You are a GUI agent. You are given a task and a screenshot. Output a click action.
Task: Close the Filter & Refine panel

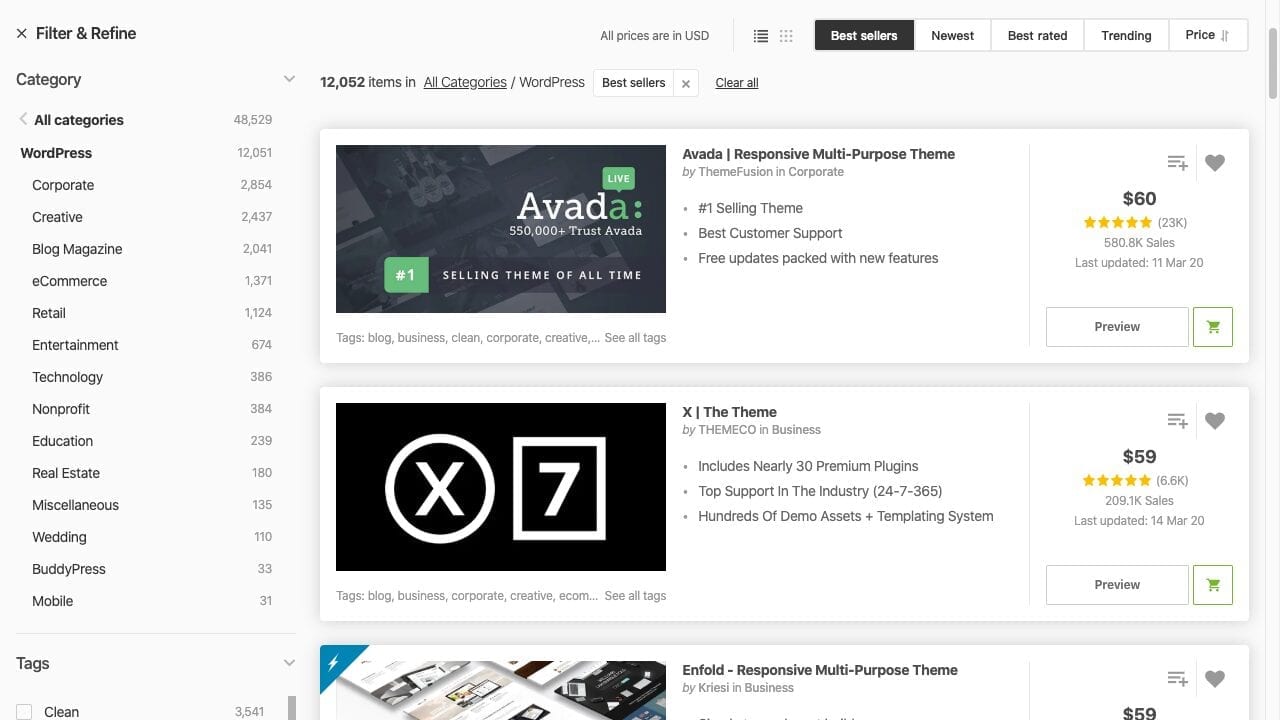[22, 34]
